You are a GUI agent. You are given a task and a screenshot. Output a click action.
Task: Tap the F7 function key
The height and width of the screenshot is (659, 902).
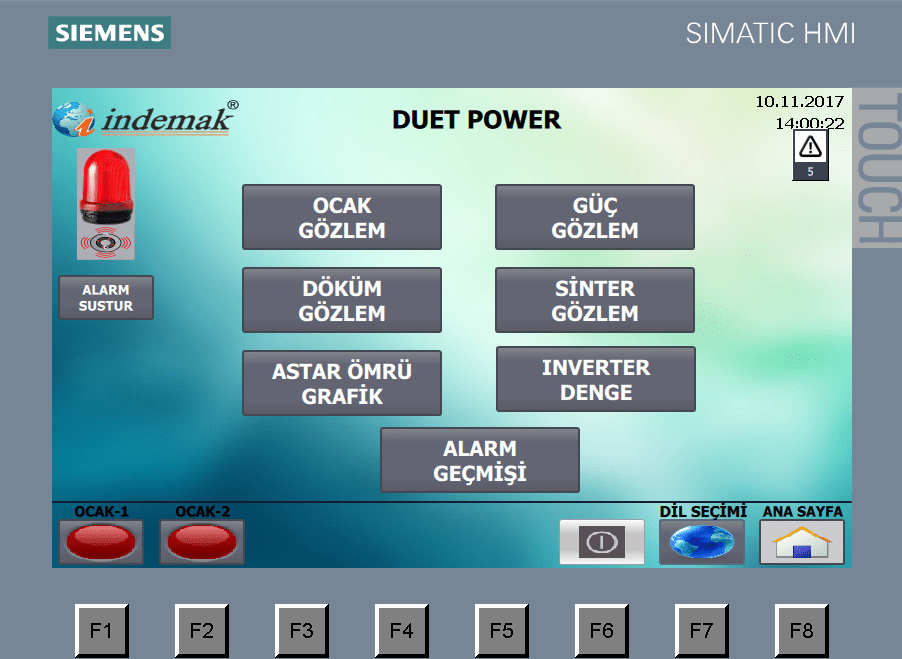tap(702, 630)
